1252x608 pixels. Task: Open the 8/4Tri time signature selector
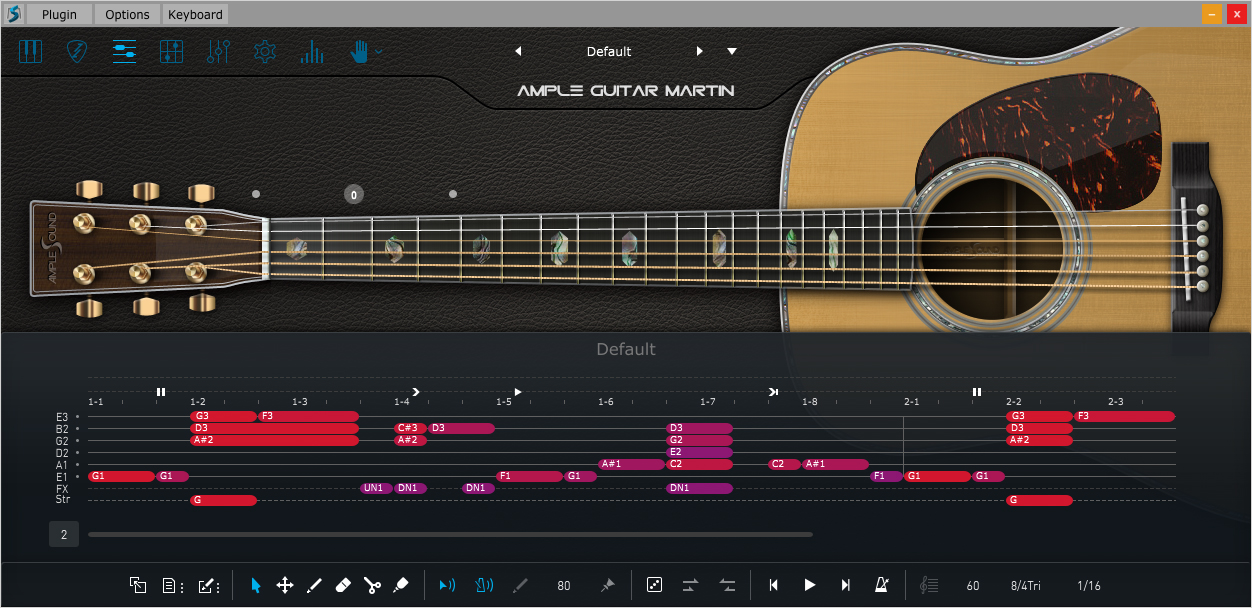(x=1027, y=585)
